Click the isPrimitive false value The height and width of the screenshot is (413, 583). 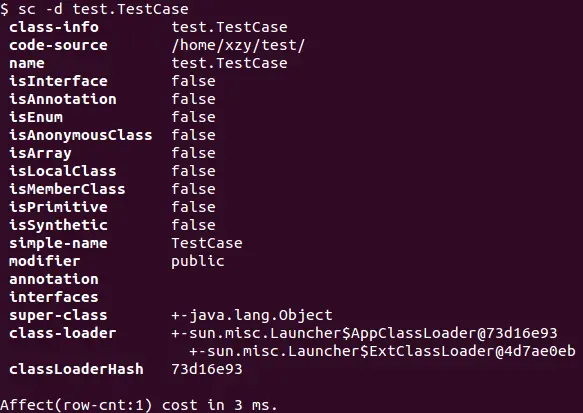pyautogui.click(x=193, y=207)
